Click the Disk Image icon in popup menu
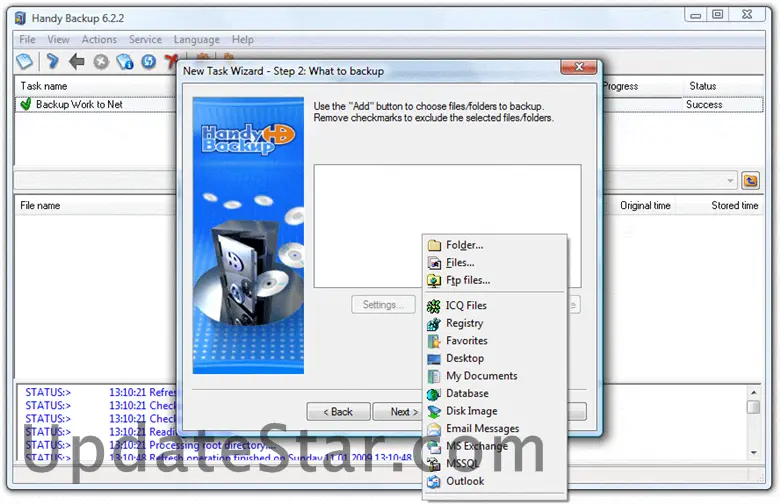This screenshot has height=504, width=780. click(x=434, y=411)
